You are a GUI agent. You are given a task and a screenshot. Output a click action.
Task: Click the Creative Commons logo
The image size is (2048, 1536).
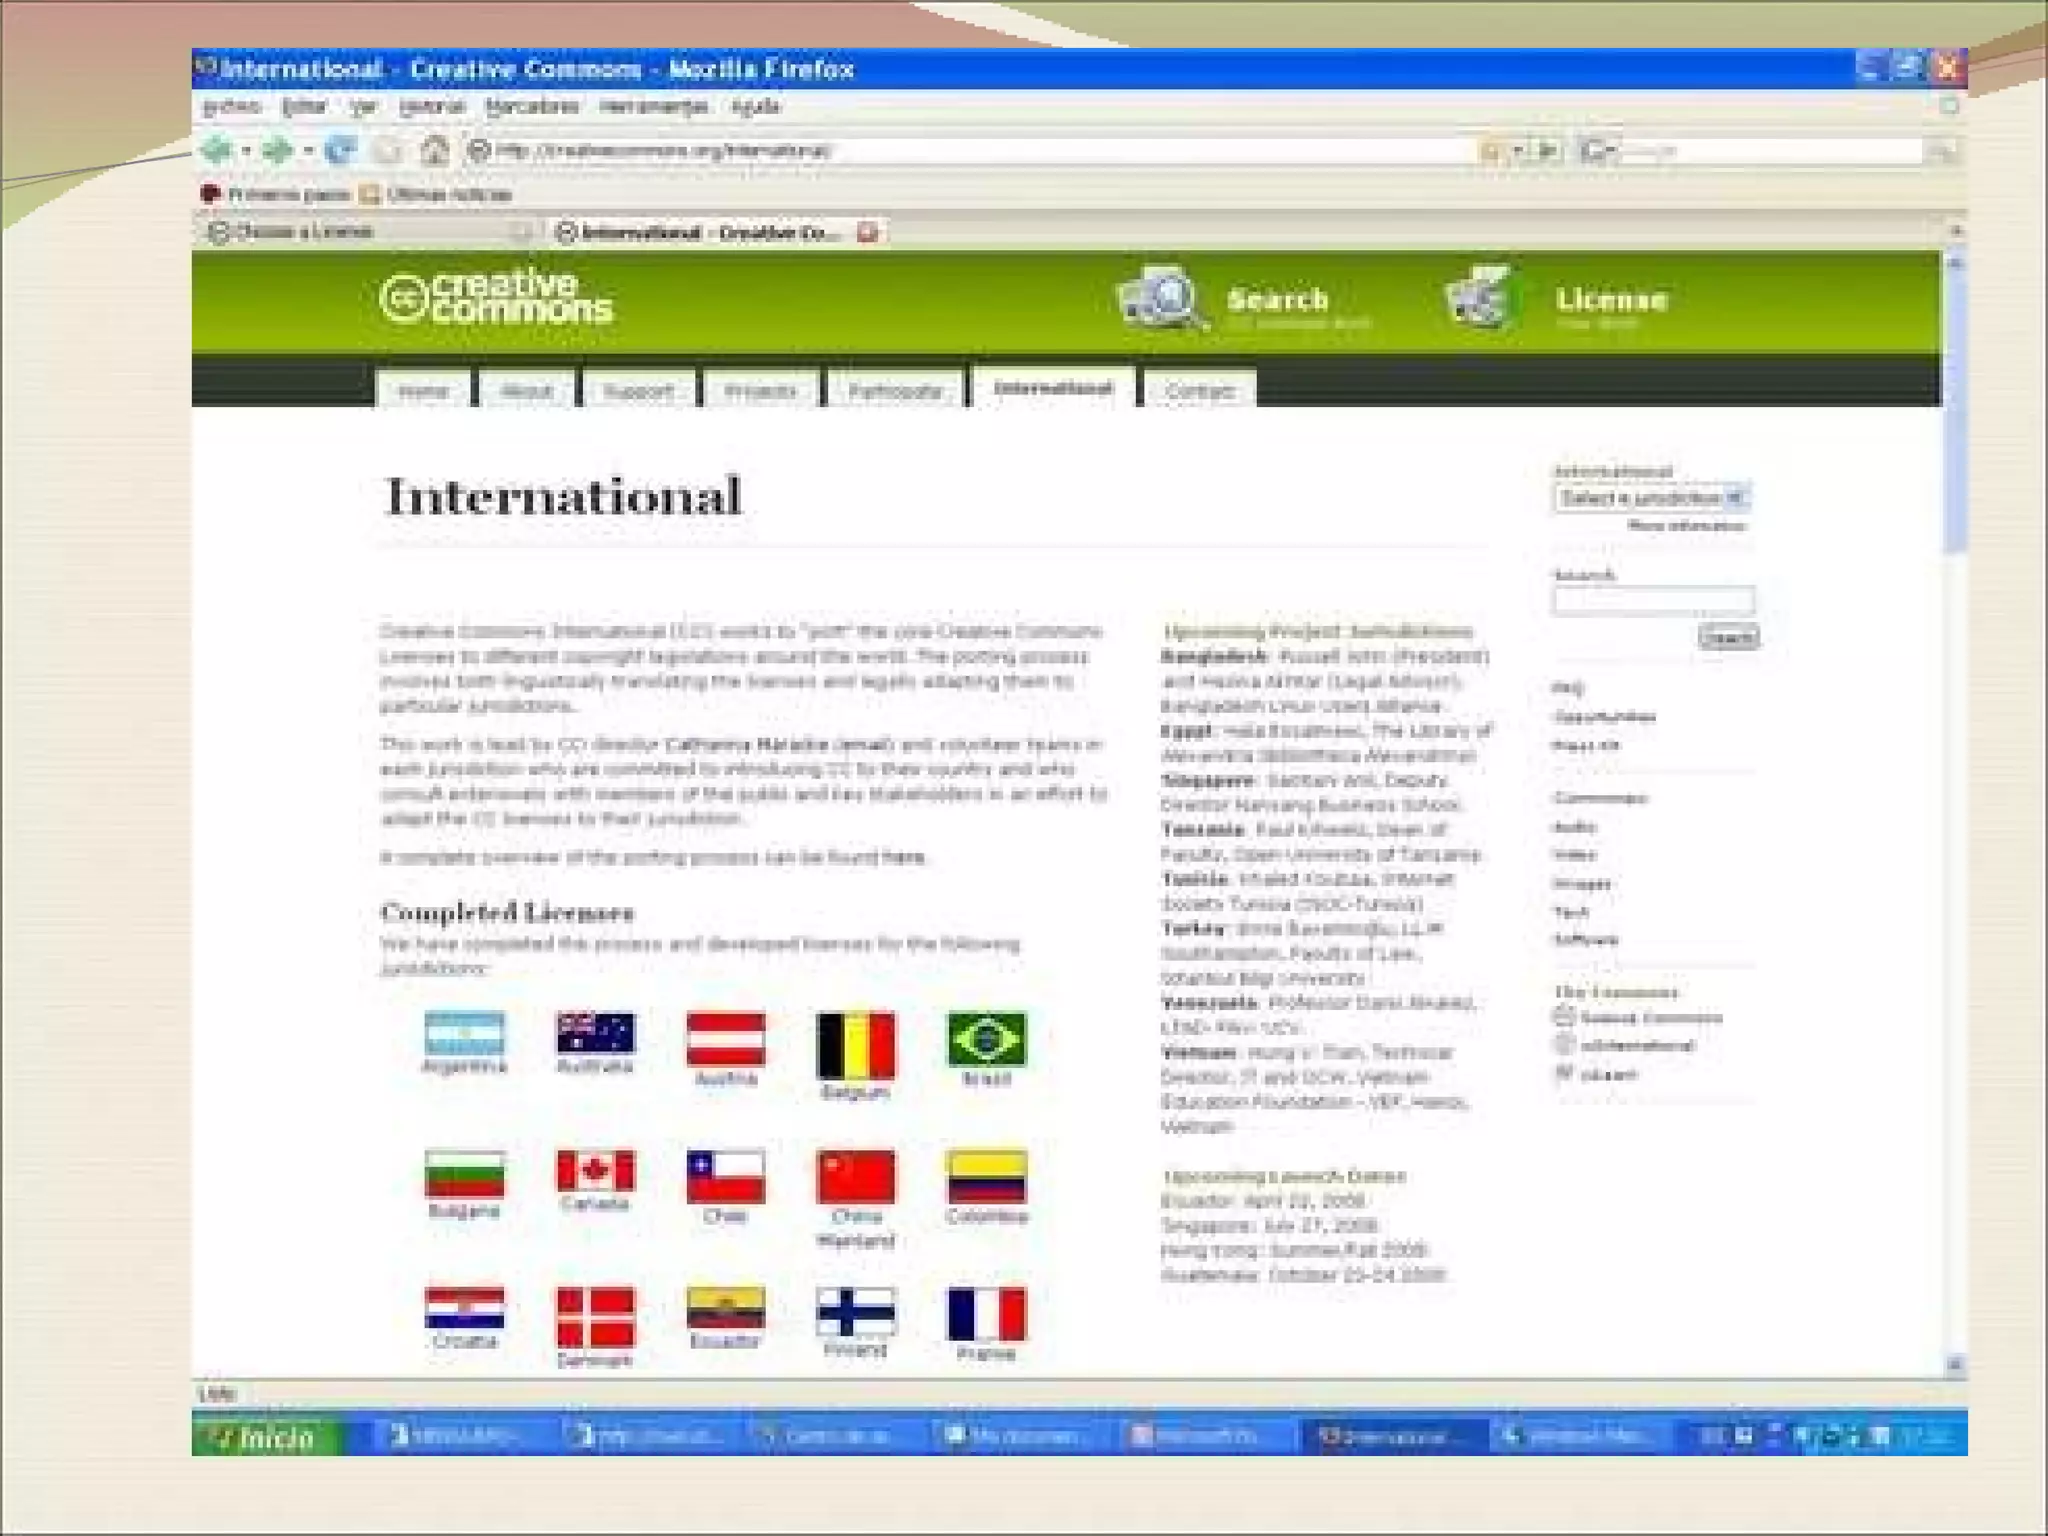click(496, 298)
